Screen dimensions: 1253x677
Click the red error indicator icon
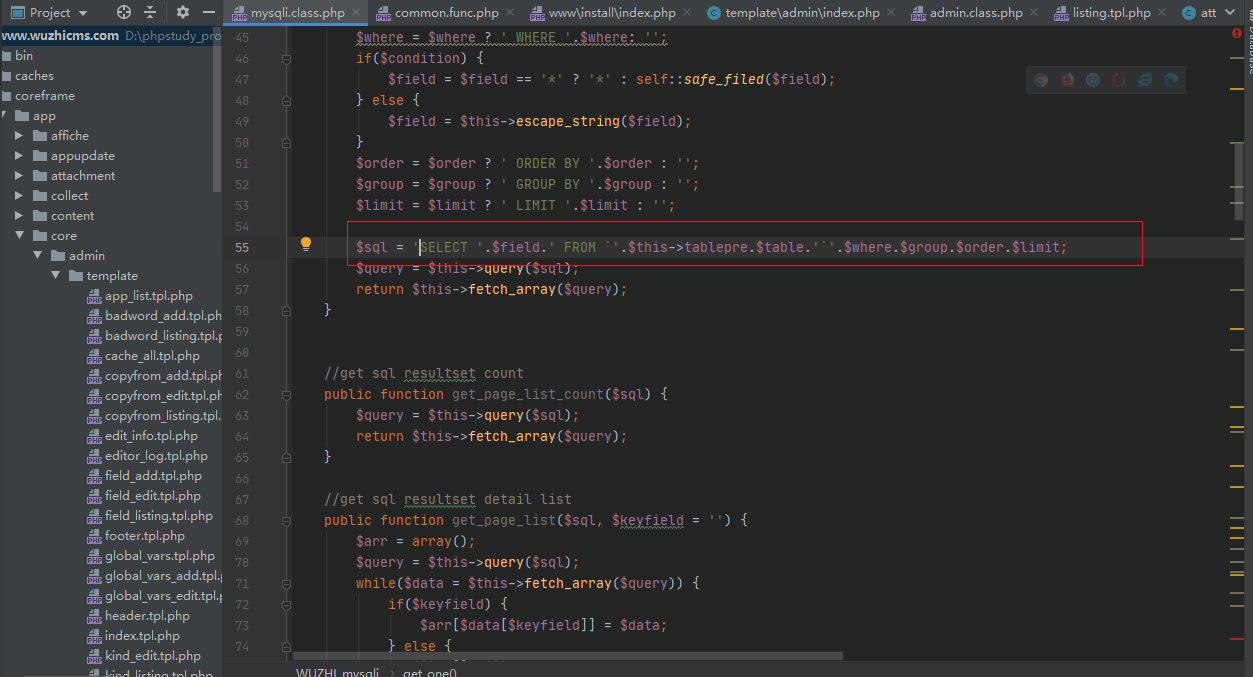[1237, 34]
